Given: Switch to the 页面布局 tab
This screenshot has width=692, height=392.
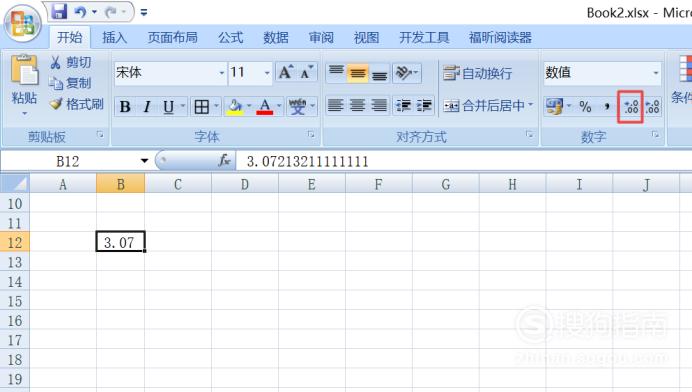Looking at the screenshot, I should coord(173,38).
